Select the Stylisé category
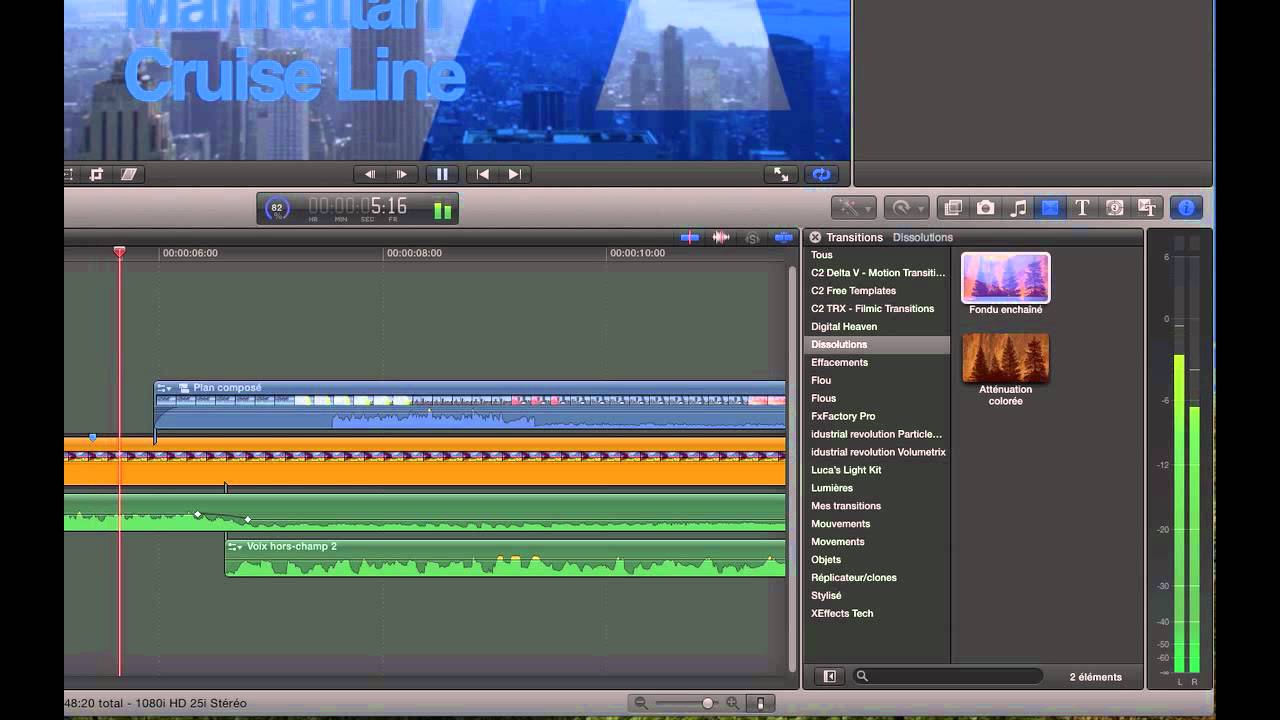1280x720 pixels. point(877,597)
